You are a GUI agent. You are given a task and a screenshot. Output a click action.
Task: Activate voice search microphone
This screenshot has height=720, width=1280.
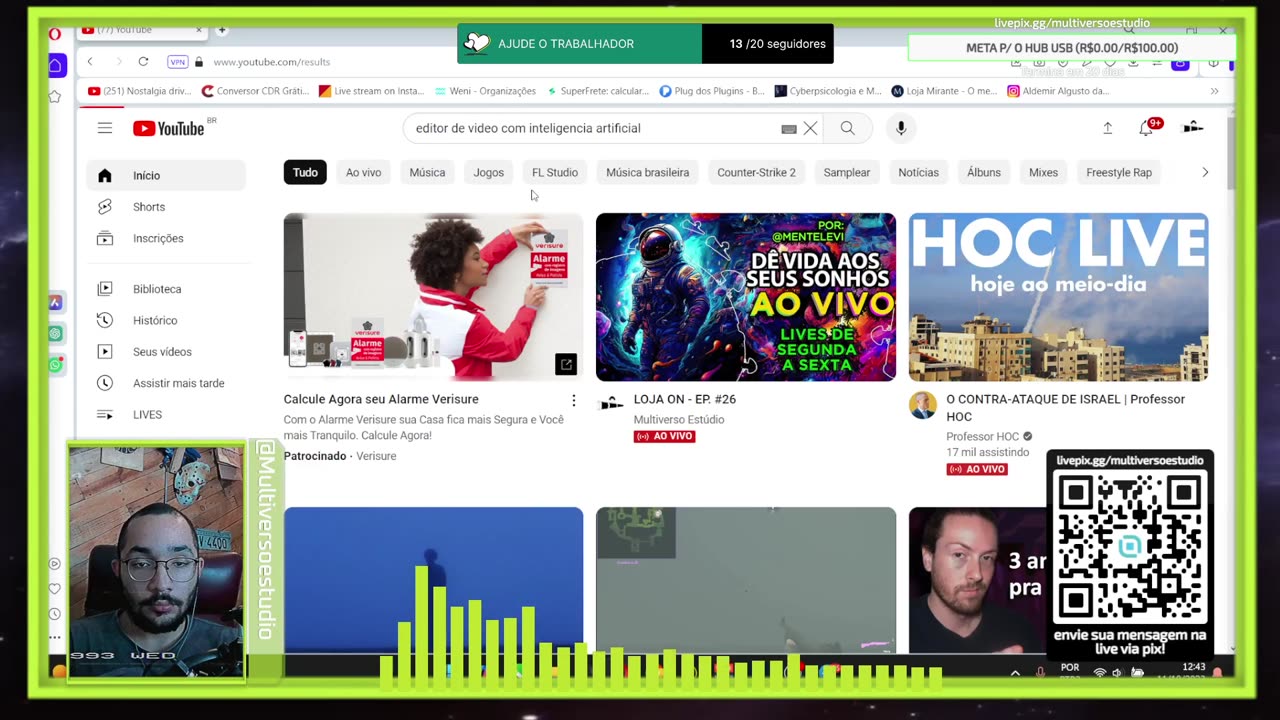(901, 128)
